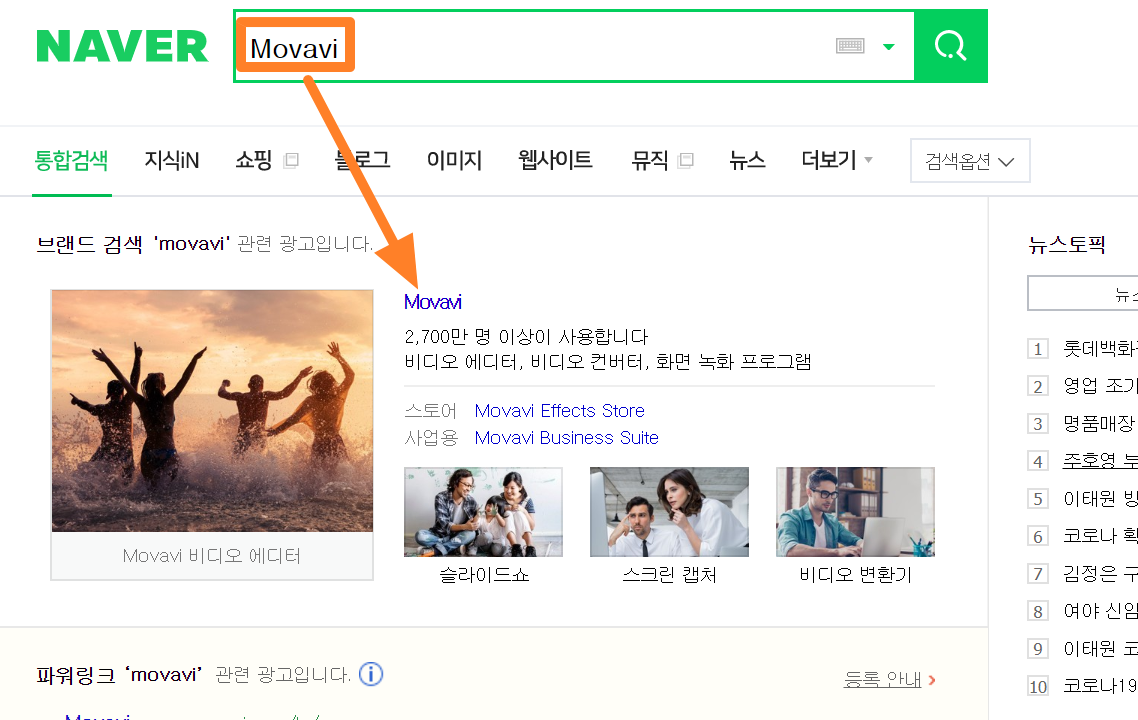Click the 비디오 변환기 label link
This screenshot has width=1138, height=720.
click(856, 575)
